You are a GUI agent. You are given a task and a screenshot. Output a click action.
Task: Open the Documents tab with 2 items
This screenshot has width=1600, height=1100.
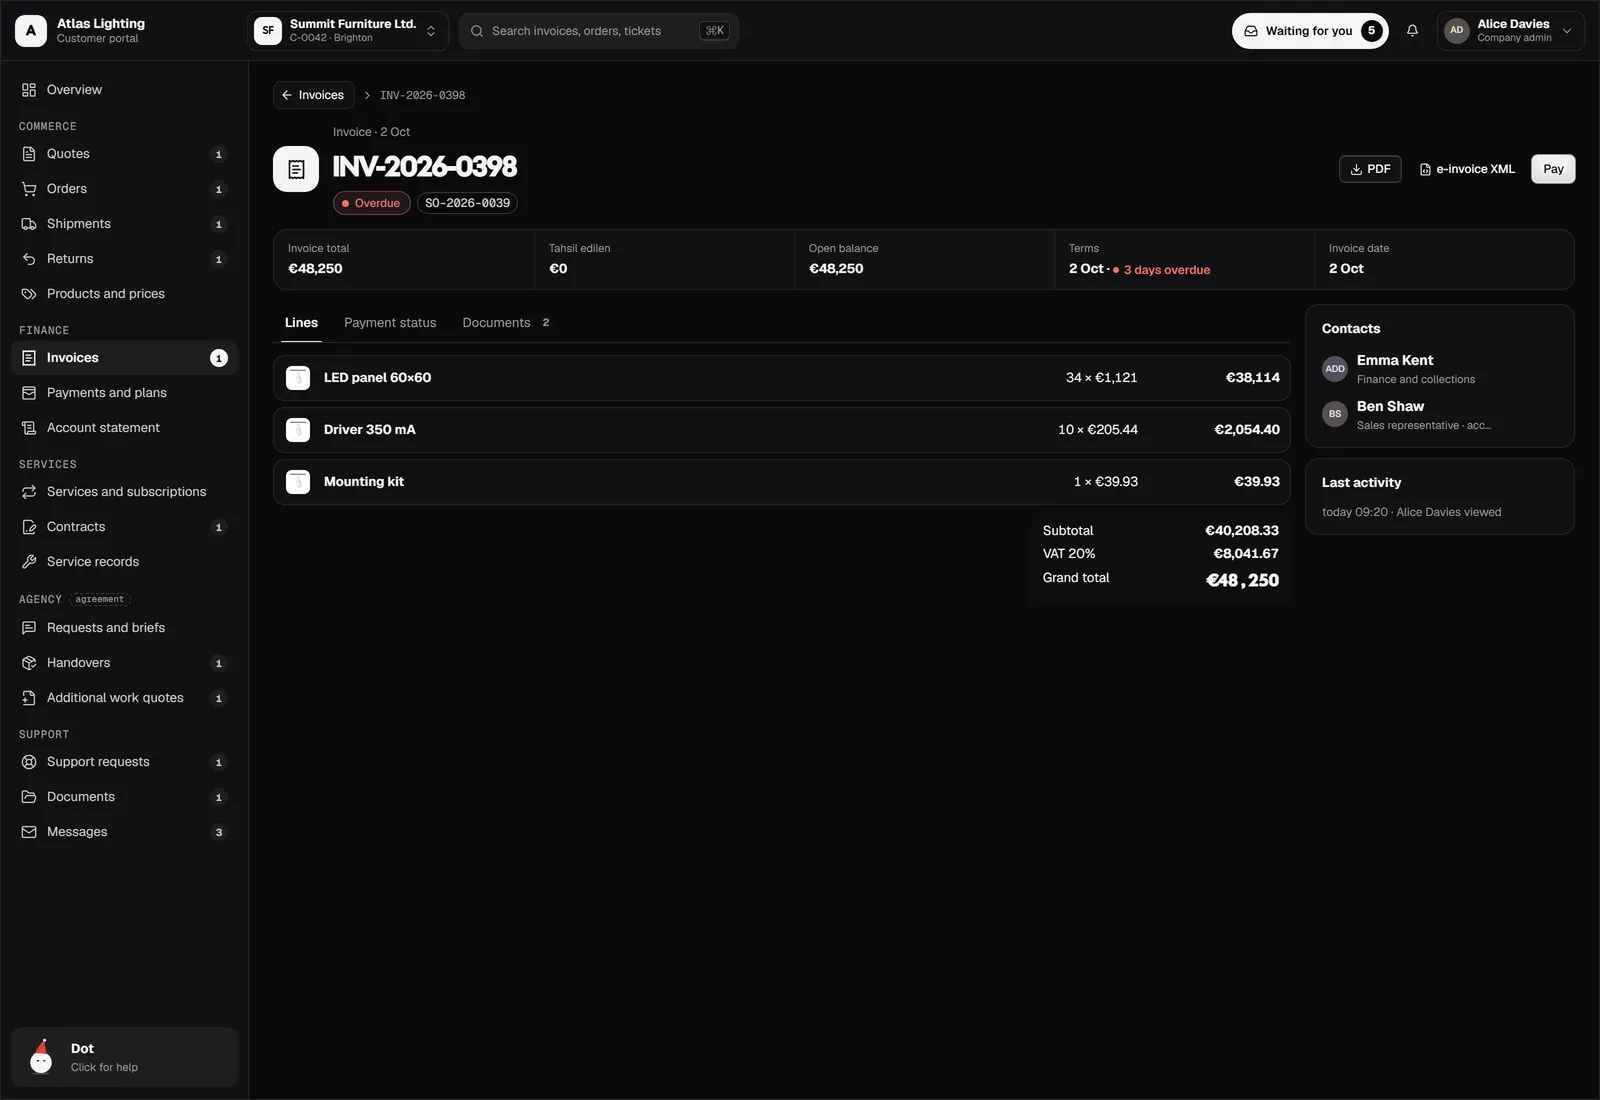click(506, 323)
